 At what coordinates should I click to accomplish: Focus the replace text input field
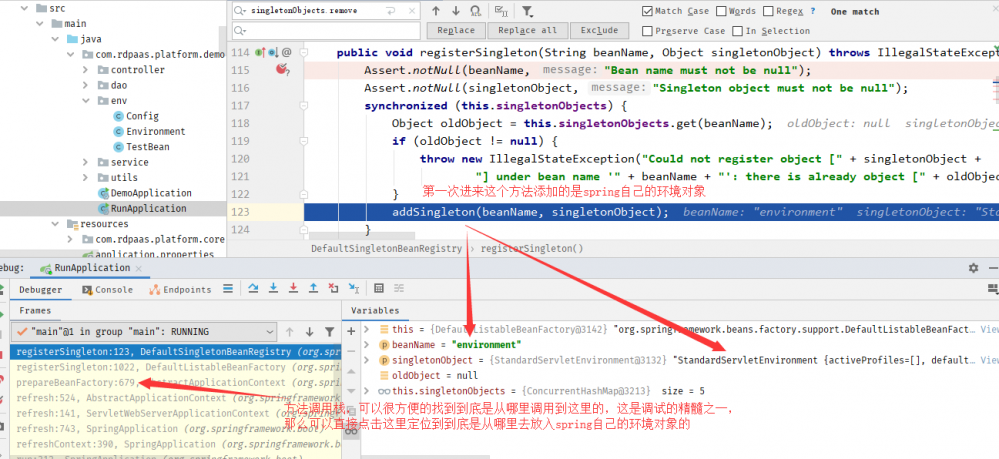pyautogui.click(x=326, y=31)
